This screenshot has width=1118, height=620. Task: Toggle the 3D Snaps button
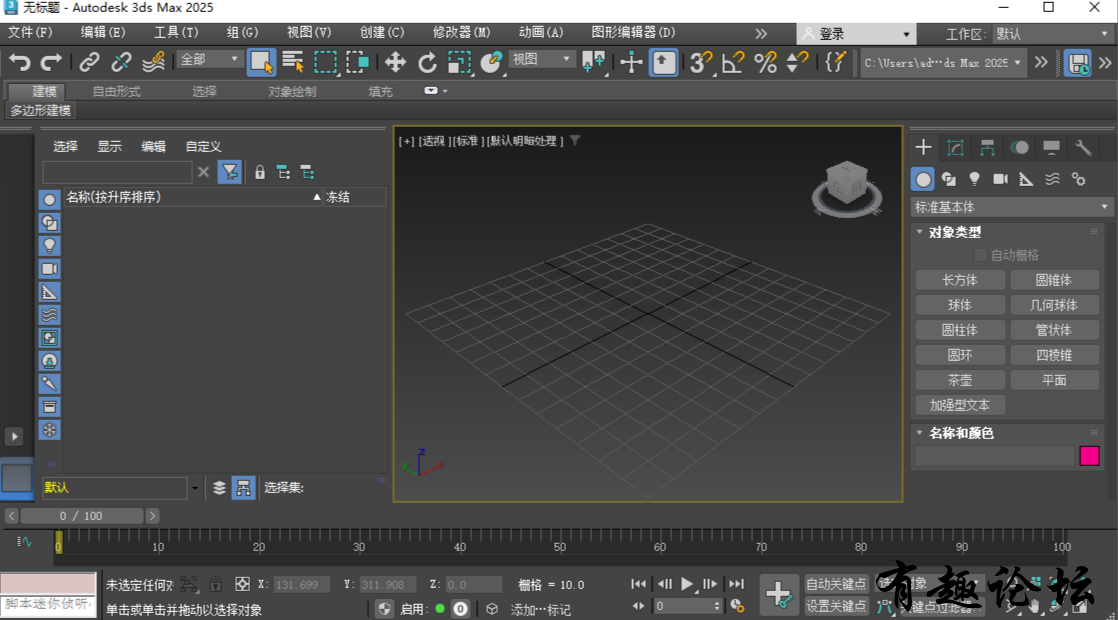pyautogui.click(x=700, y=63)
